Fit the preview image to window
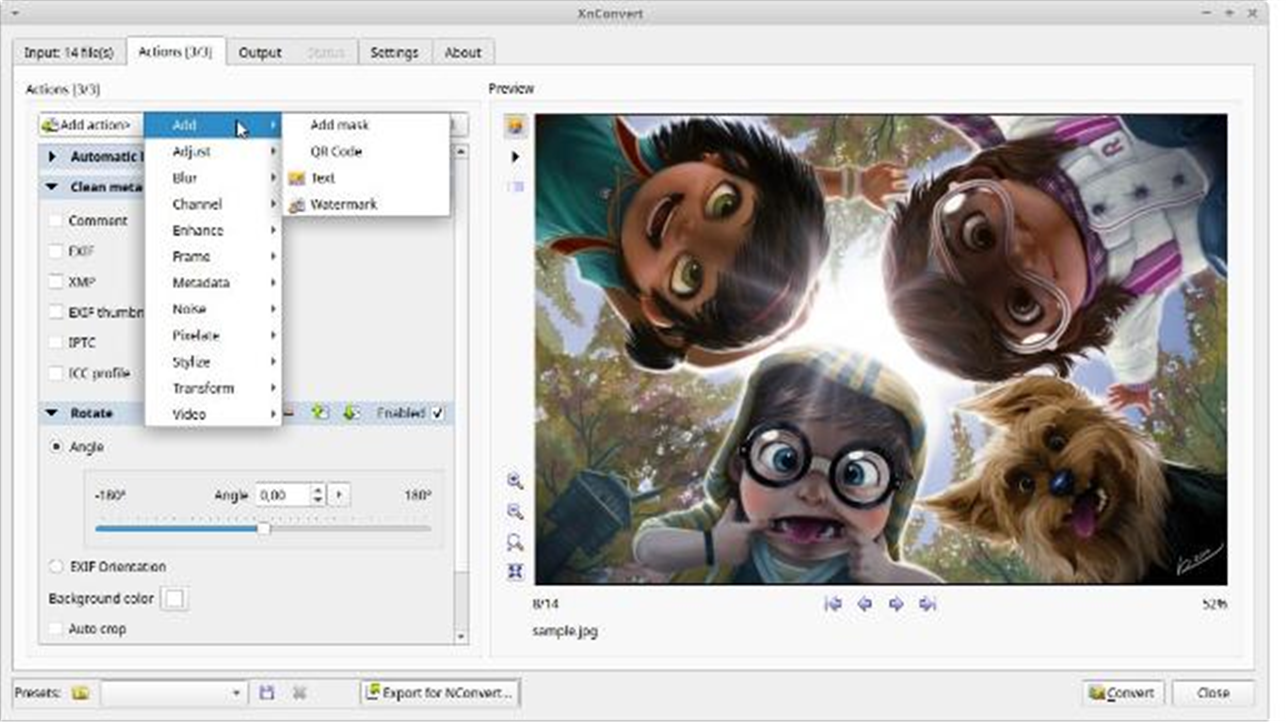 pos(515,572)
